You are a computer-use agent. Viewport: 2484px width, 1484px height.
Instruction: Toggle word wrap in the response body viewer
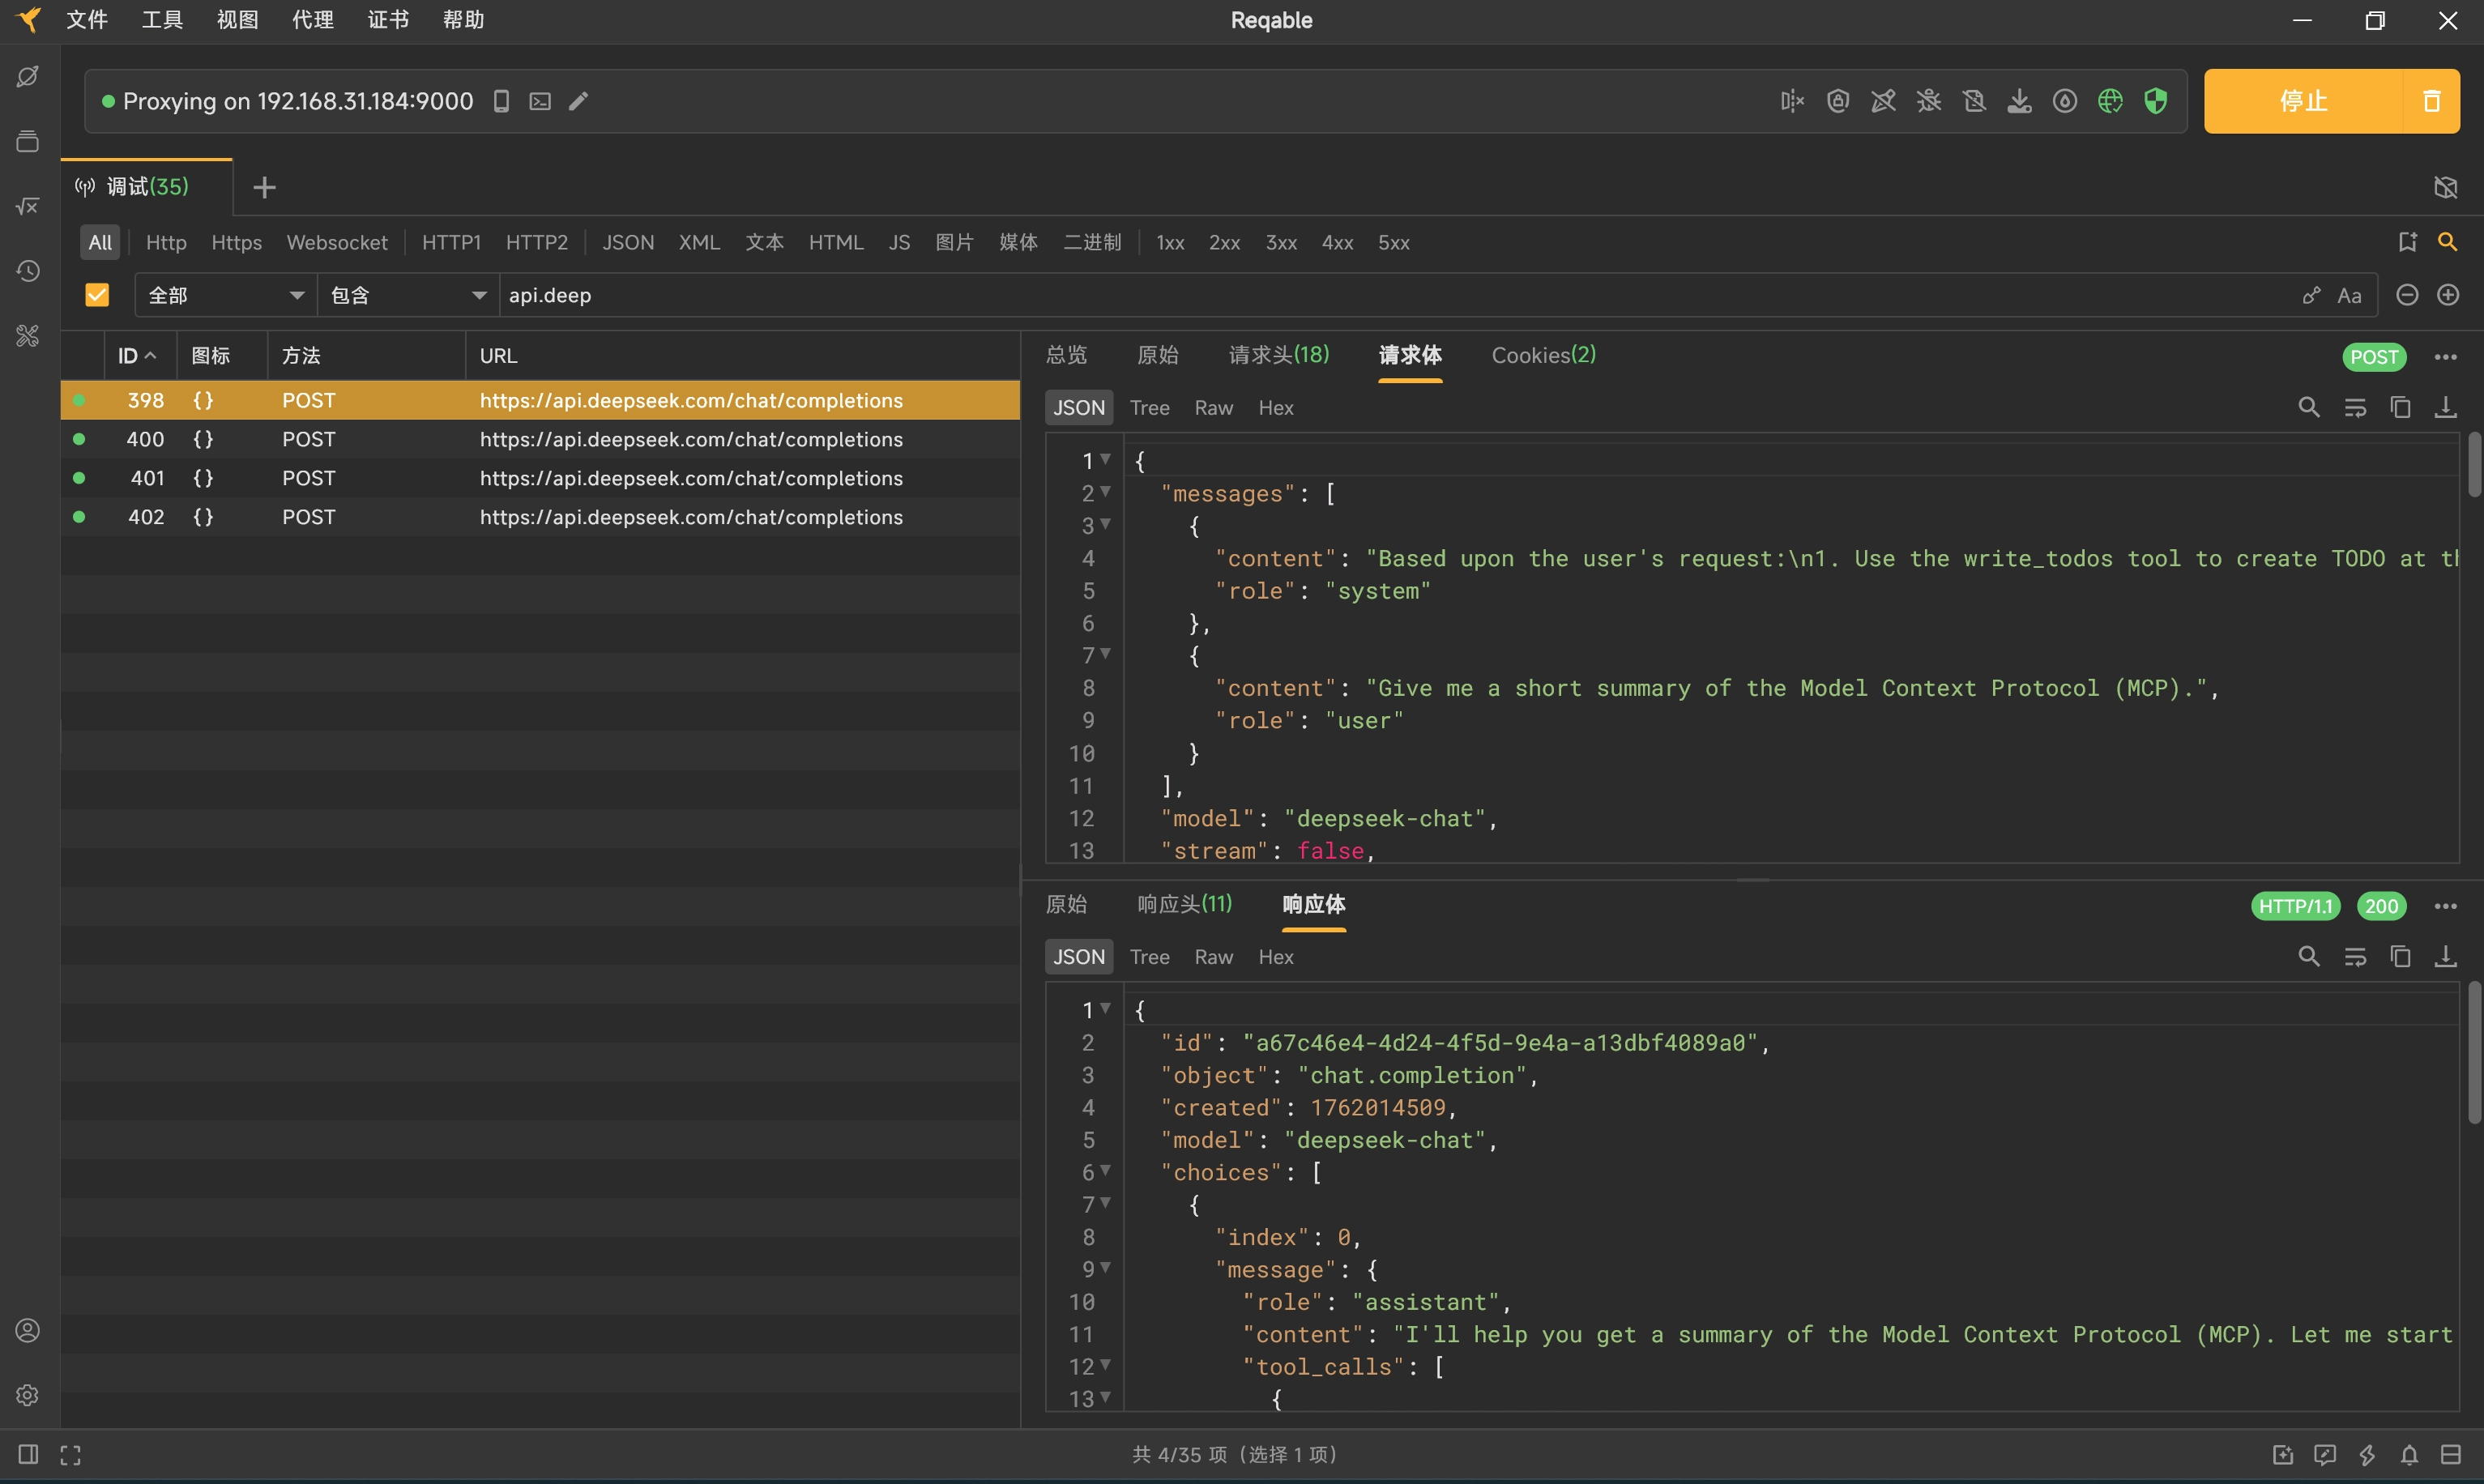click(2355, 956)
